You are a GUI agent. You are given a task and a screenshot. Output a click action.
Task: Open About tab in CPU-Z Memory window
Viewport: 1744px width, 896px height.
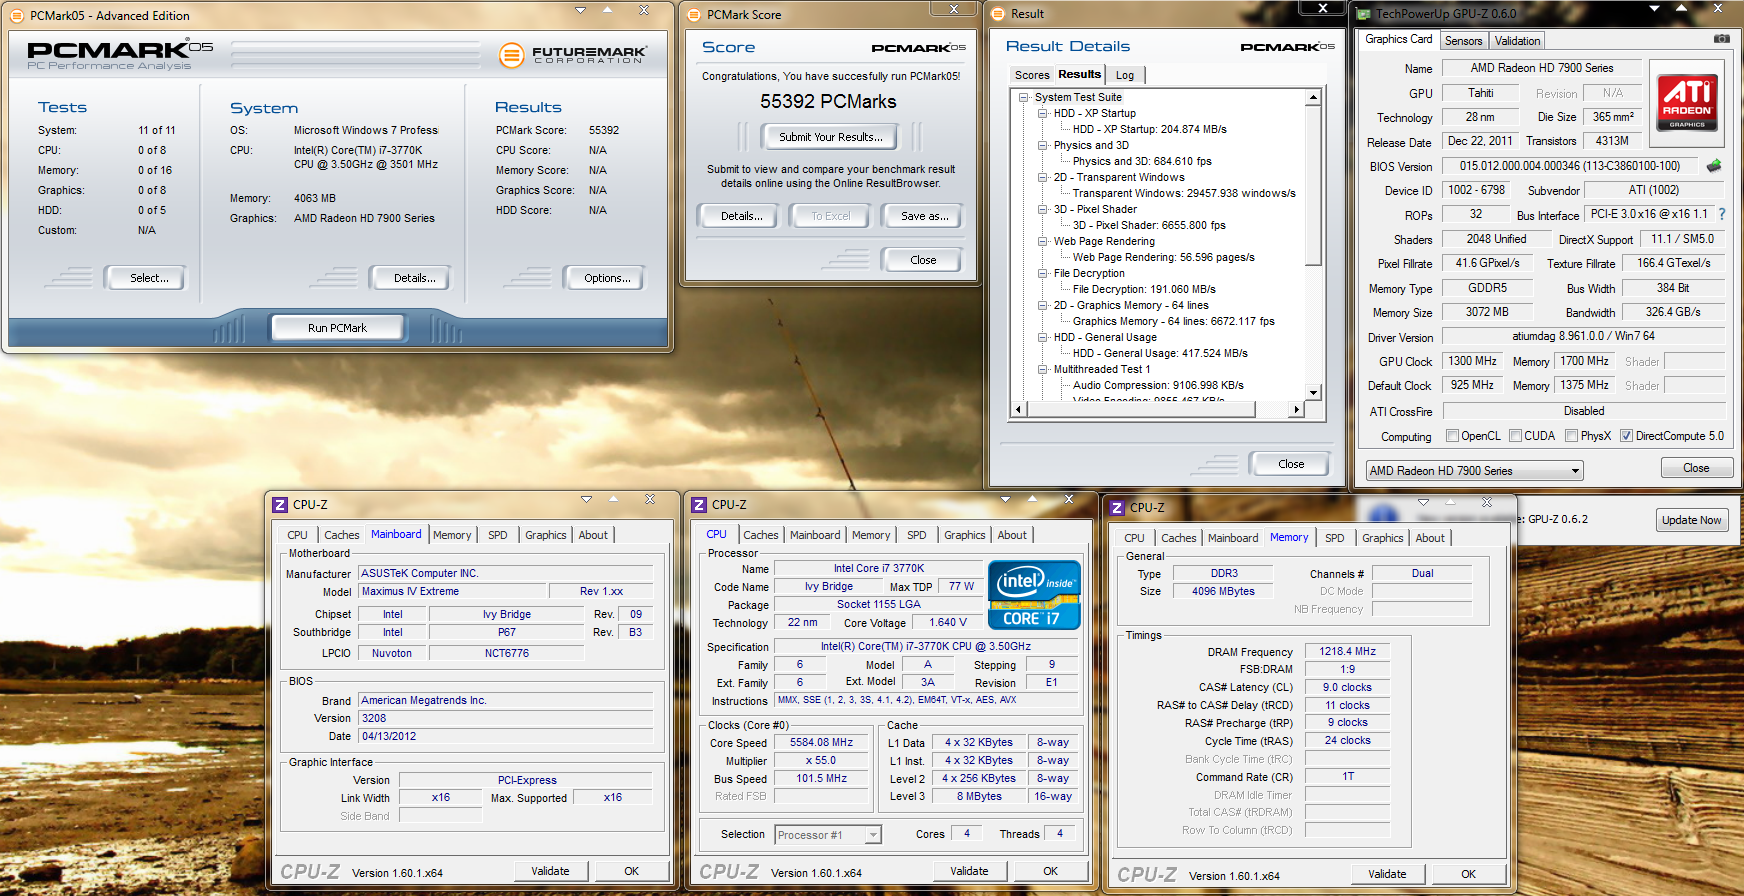(1429, 538)
